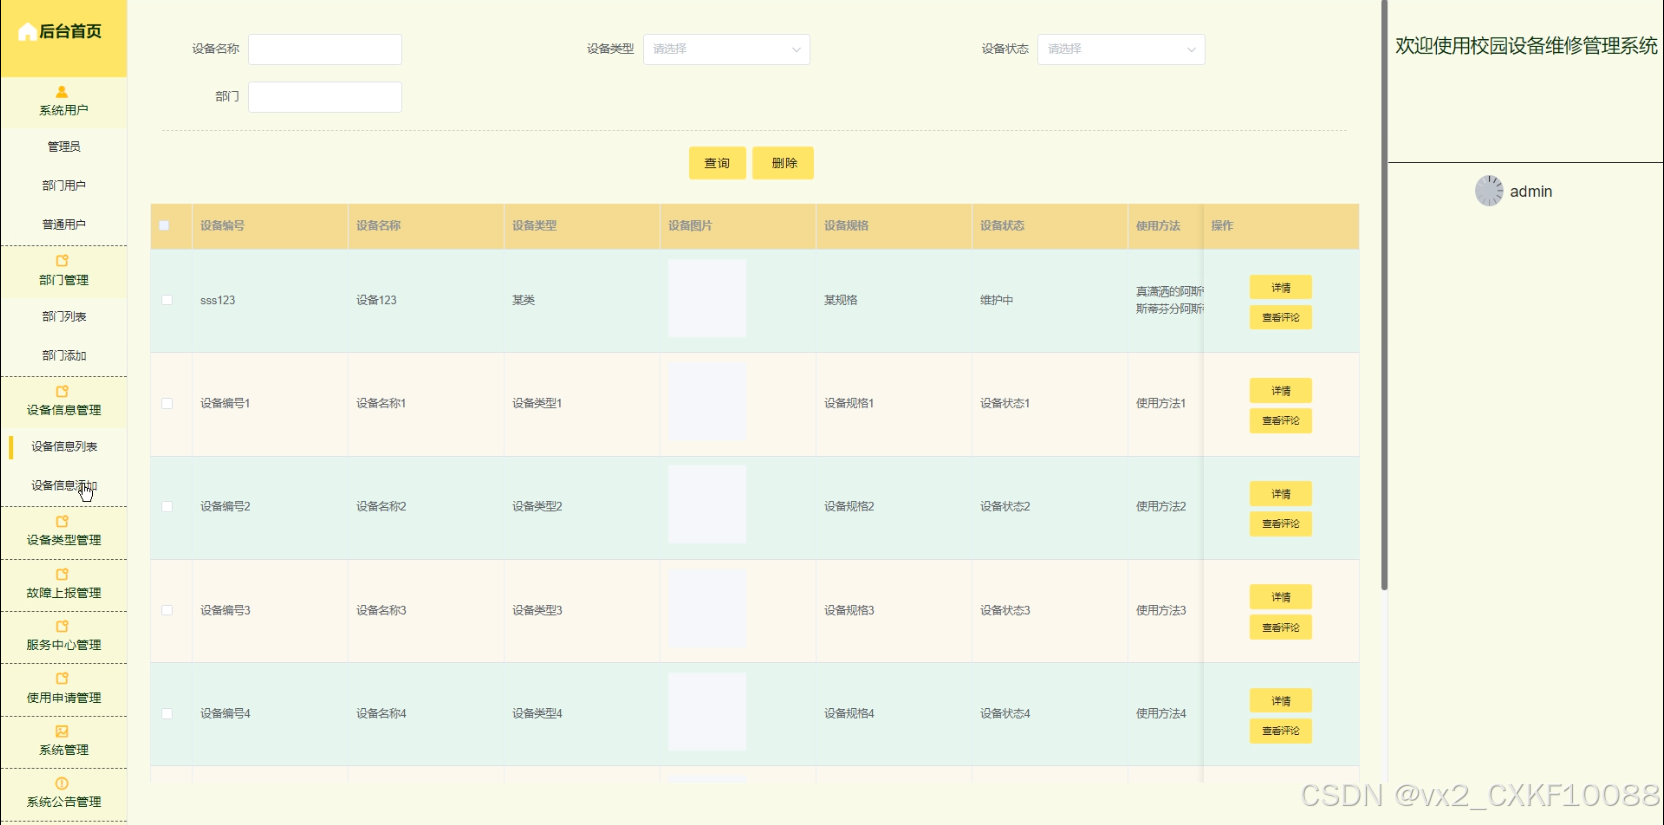The height and width of the screenshot is (825, 1664).
Task: Click the icon above 故障上报管理
Action: pos(62,575)
